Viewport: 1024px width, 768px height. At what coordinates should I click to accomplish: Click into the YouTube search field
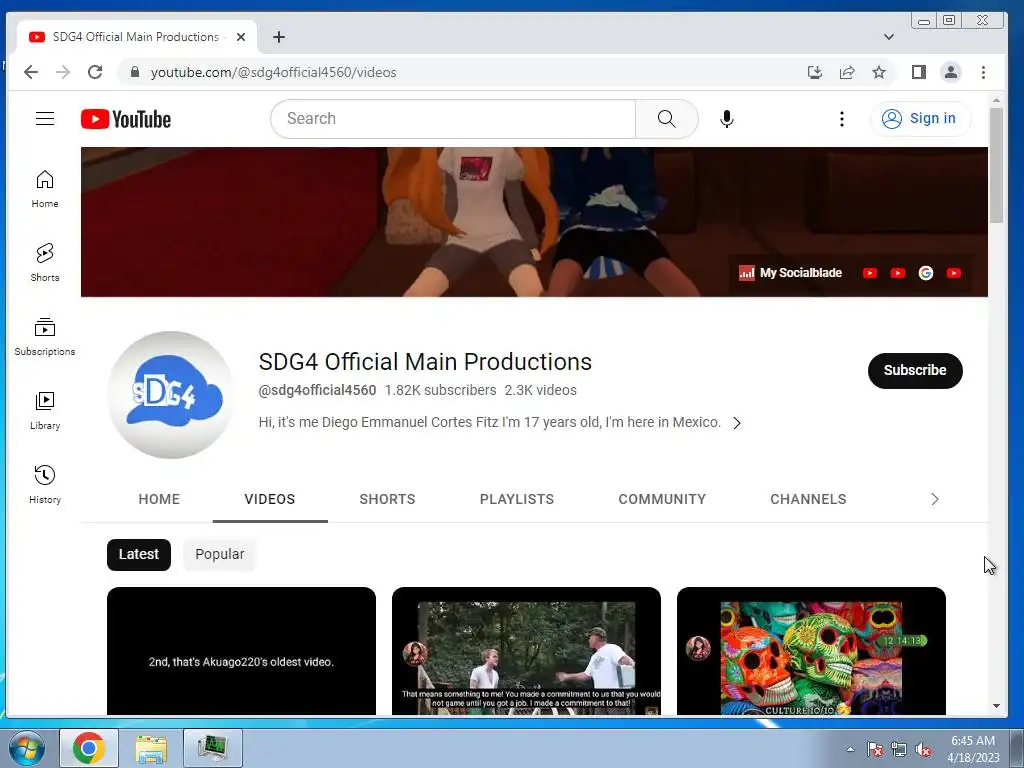(453, 119)
